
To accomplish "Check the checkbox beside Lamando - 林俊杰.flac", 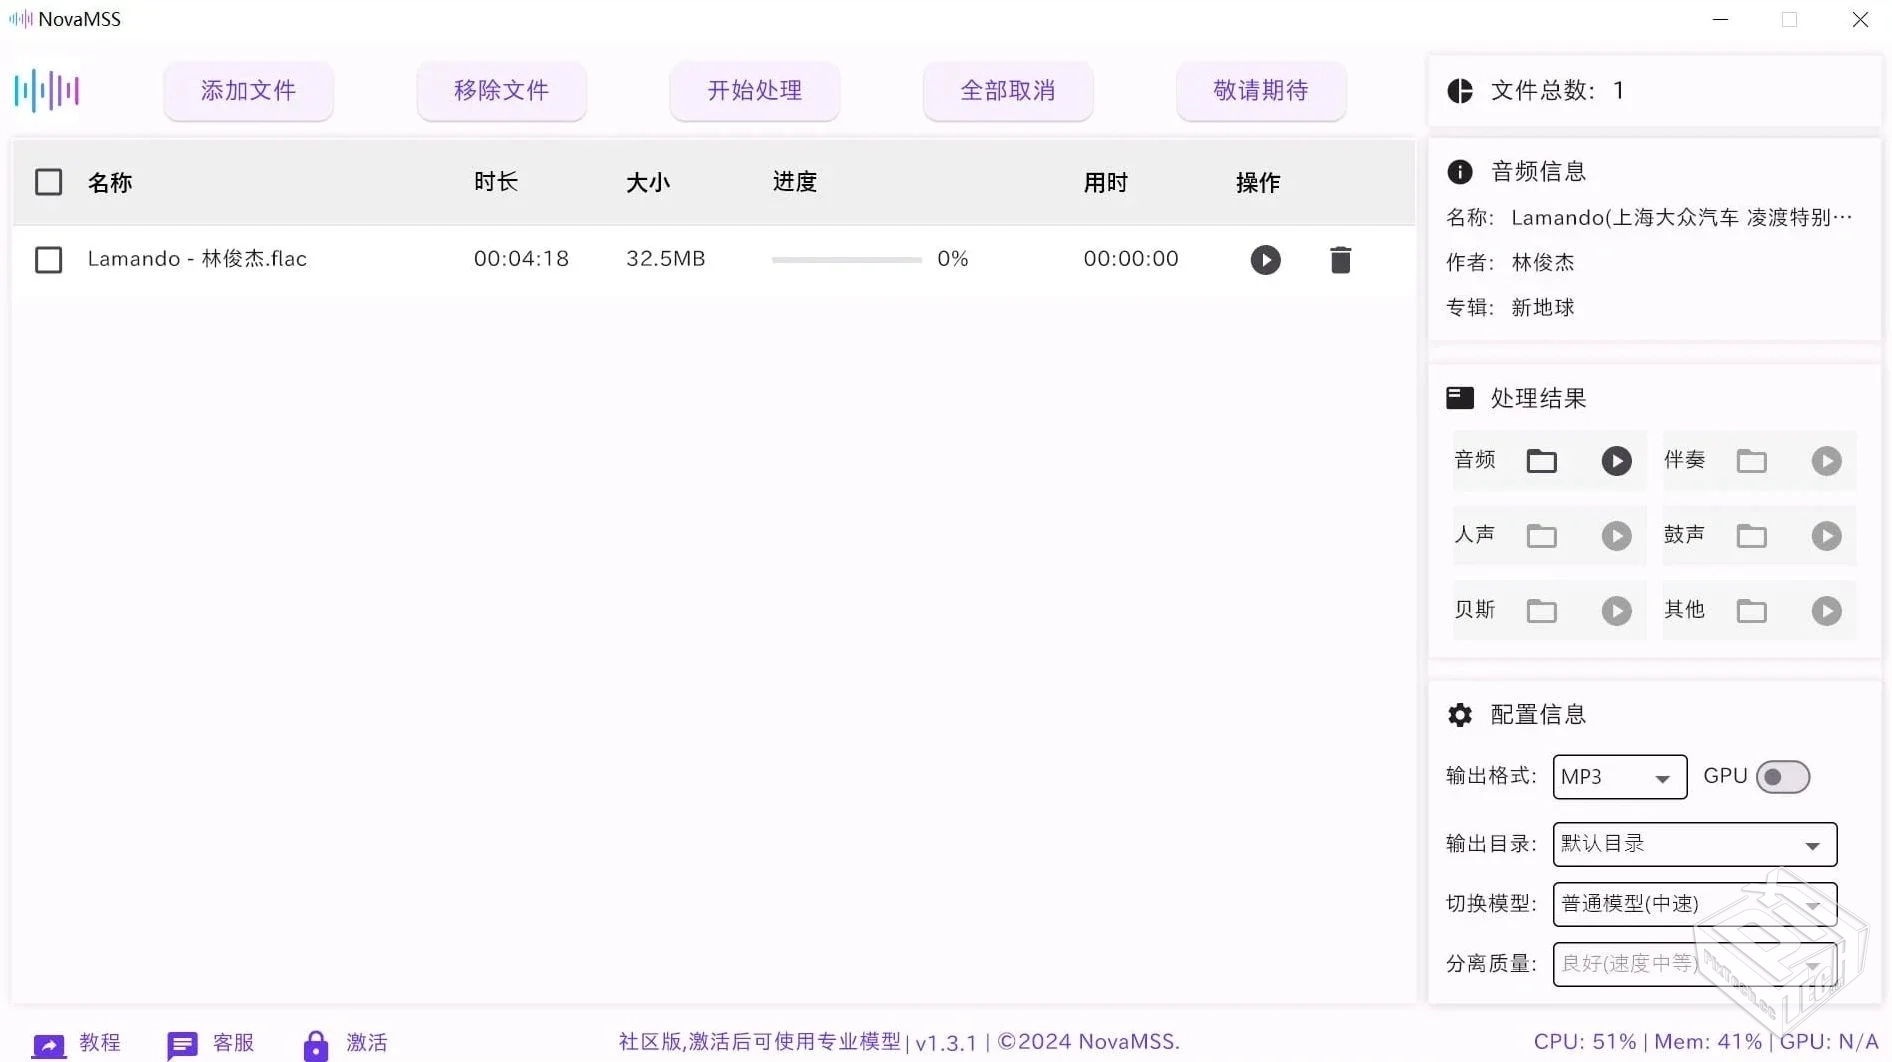I will (x=49, y=259).
